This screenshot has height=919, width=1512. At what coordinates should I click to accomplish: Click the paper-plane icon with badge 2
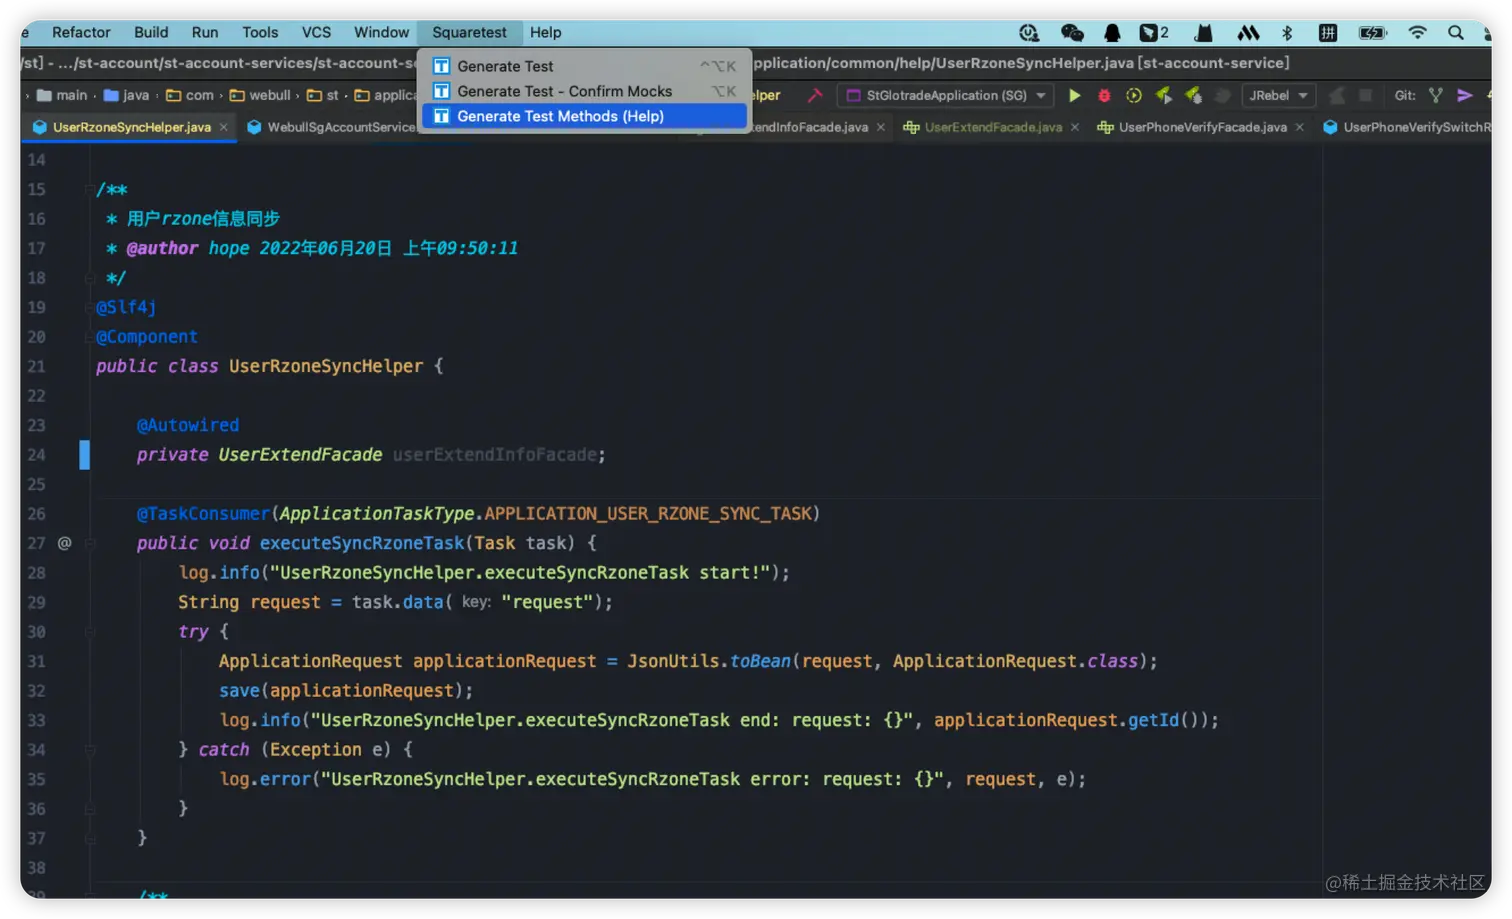(1154, 33)
